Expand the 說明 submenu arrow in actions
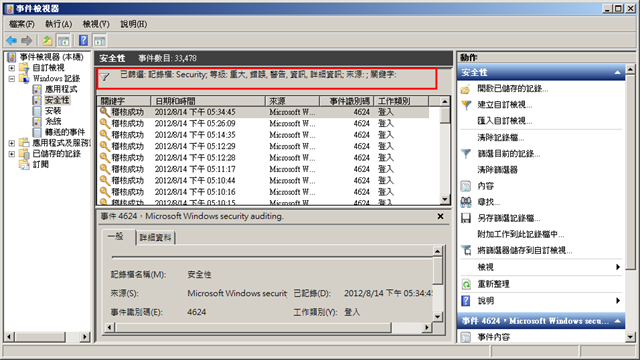 coord(618,301)
